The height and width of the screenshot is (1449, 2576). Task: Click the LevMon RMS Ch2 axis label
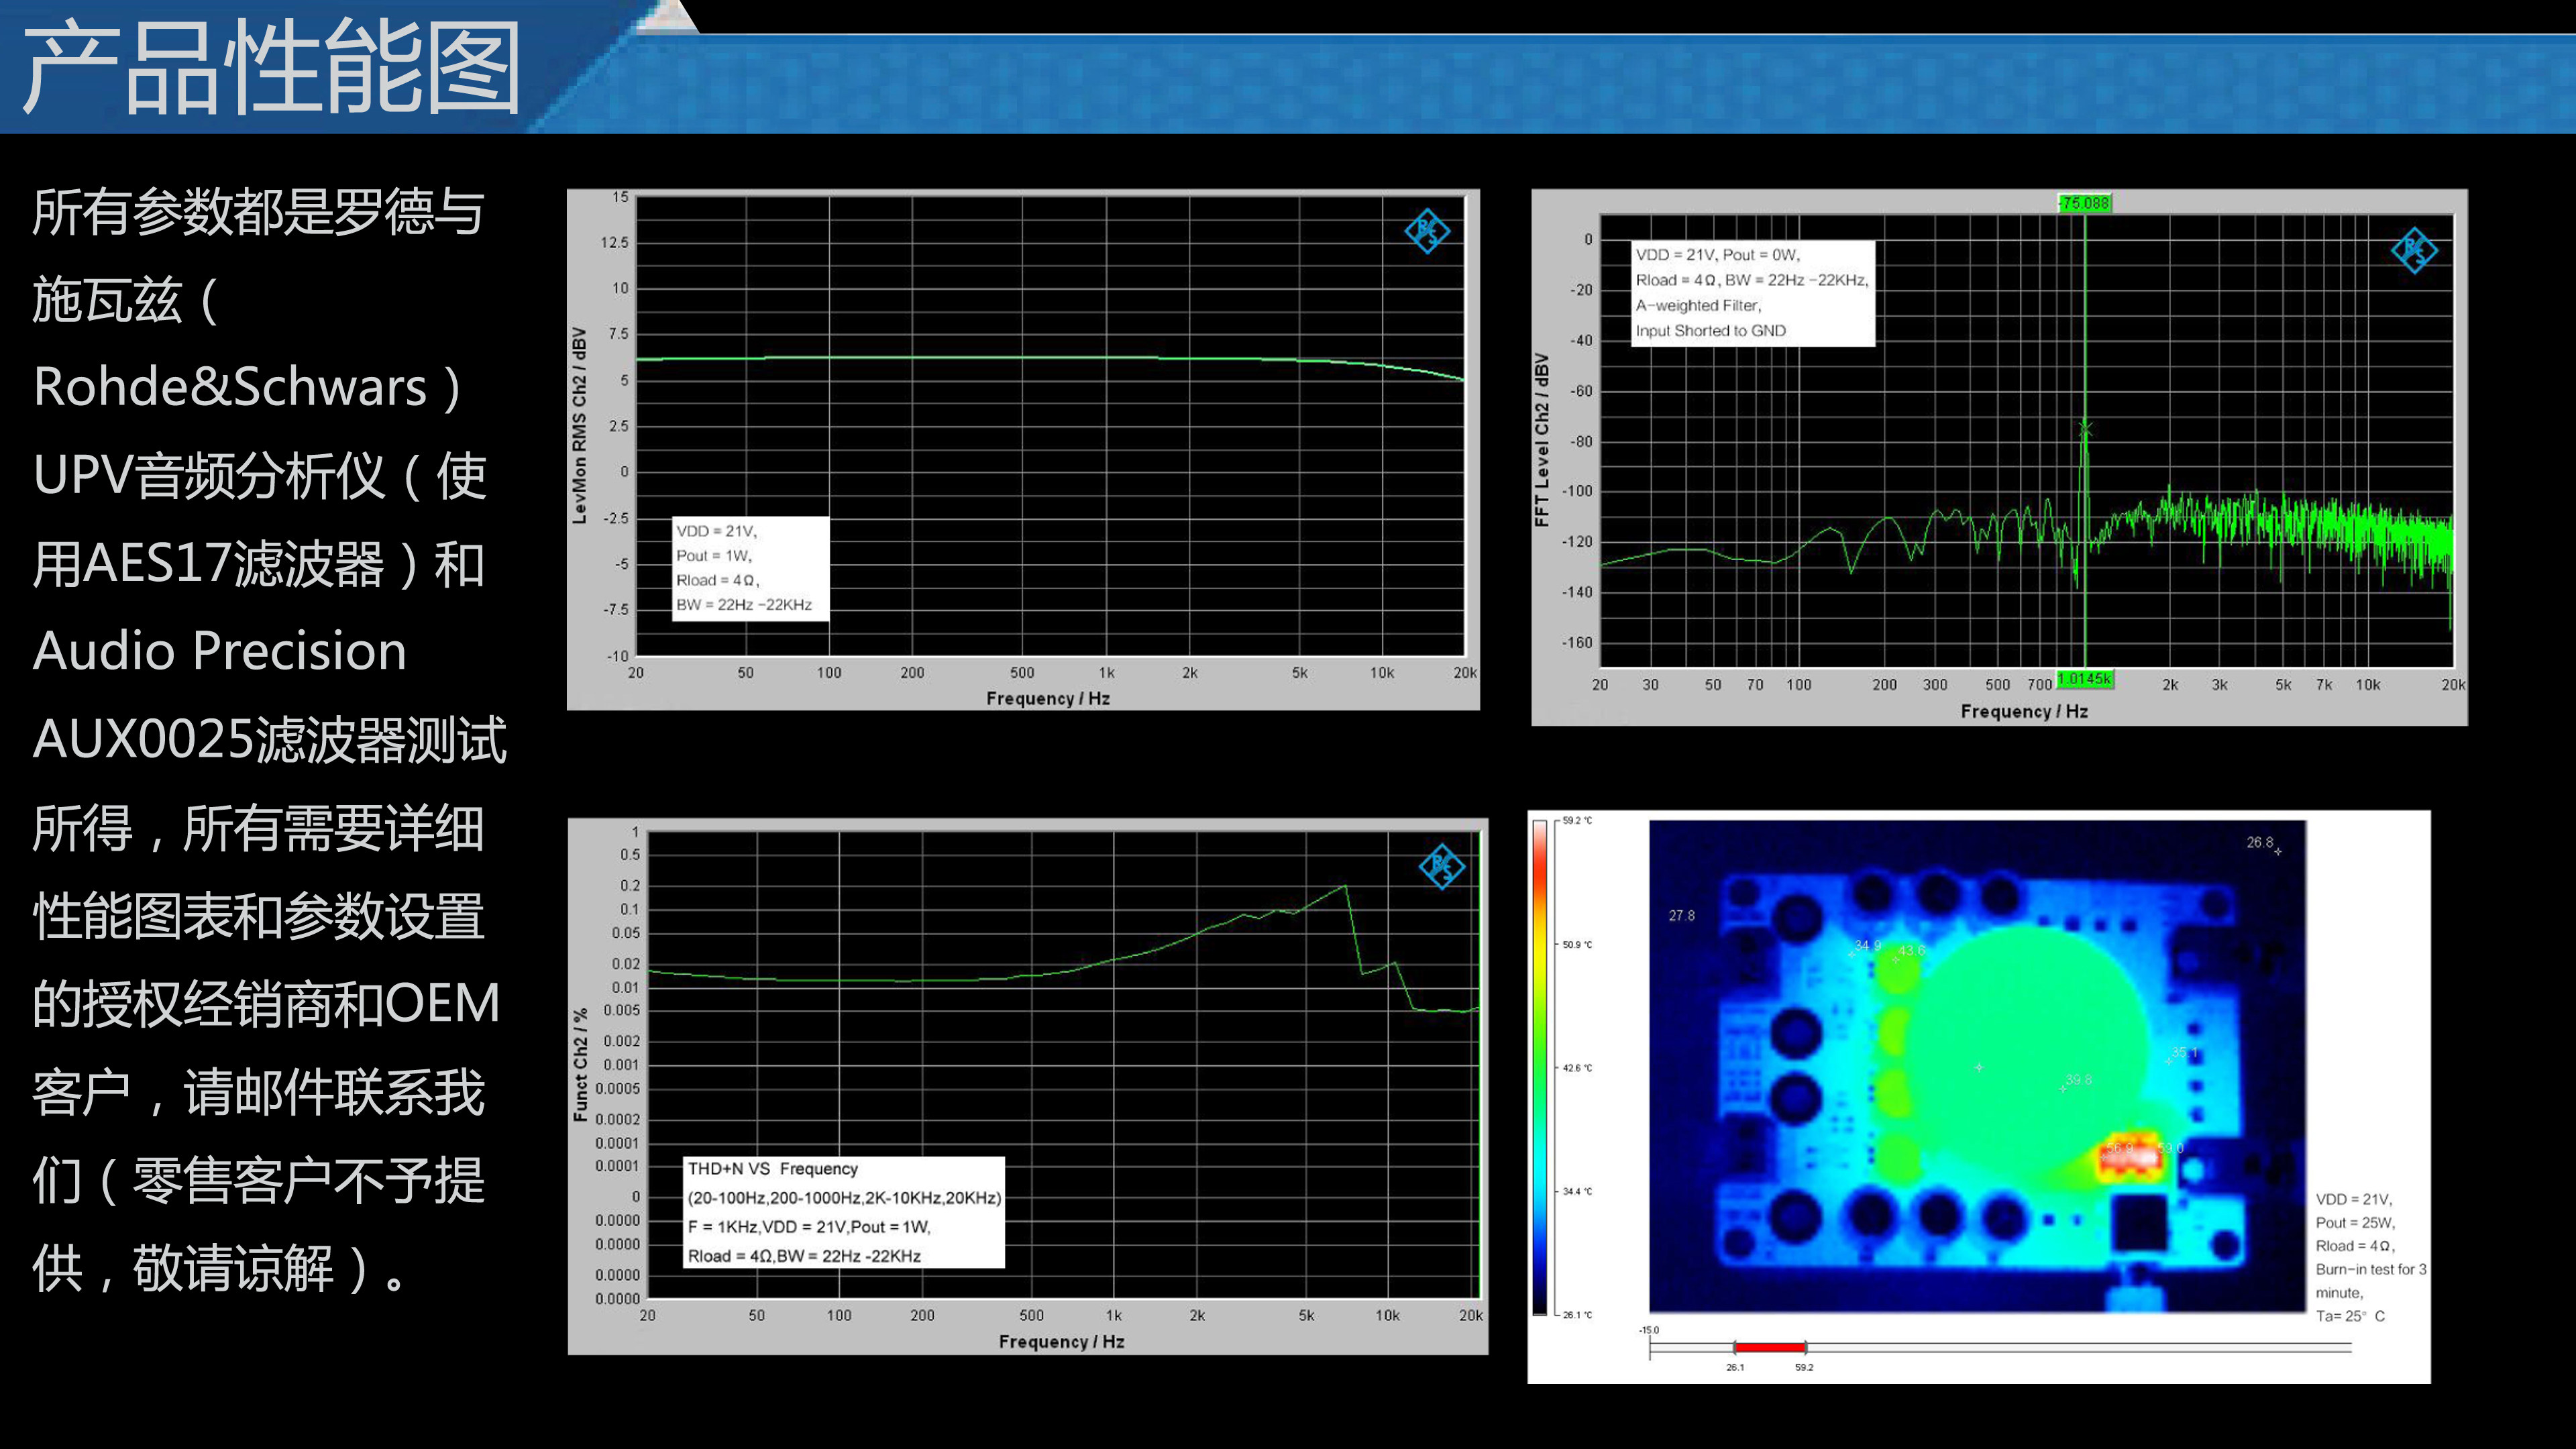[579, 425]
